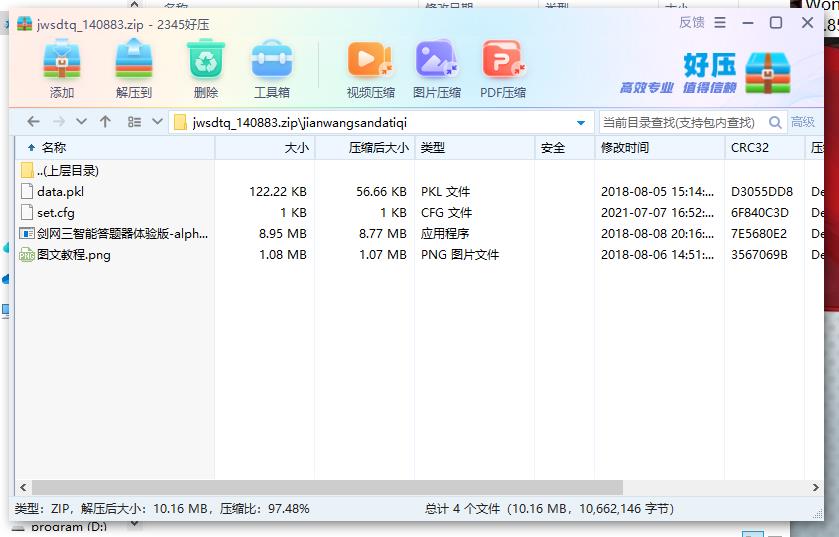
Task: Sort by 压缩后大小 column header
Action: (x=365, y=148)
